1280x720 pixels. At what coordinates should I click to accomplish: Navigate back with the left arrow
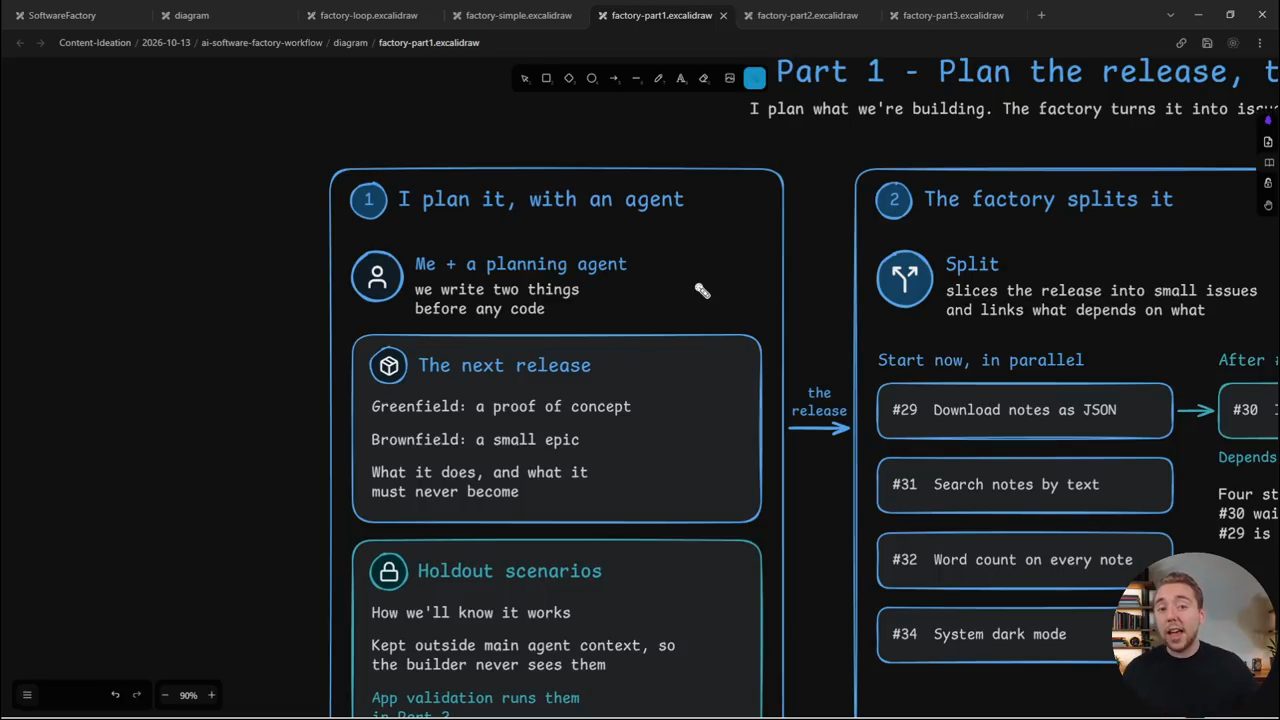coord(20,43)
